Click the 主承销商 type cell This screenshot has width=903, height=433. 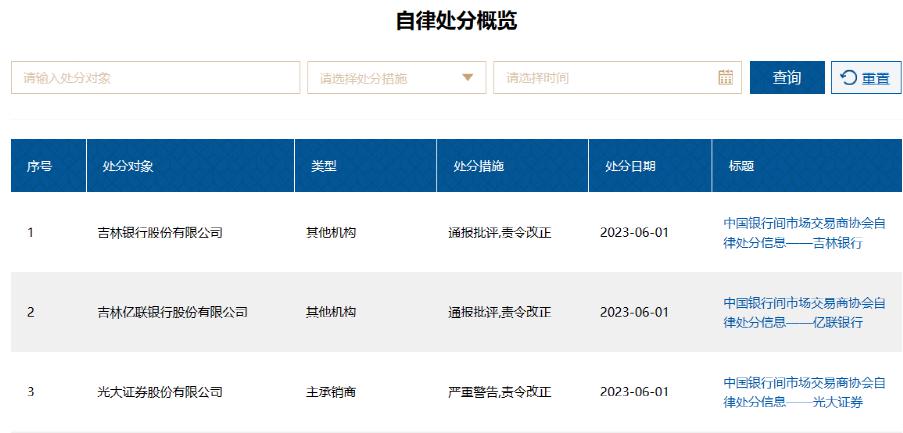[331, 392]
